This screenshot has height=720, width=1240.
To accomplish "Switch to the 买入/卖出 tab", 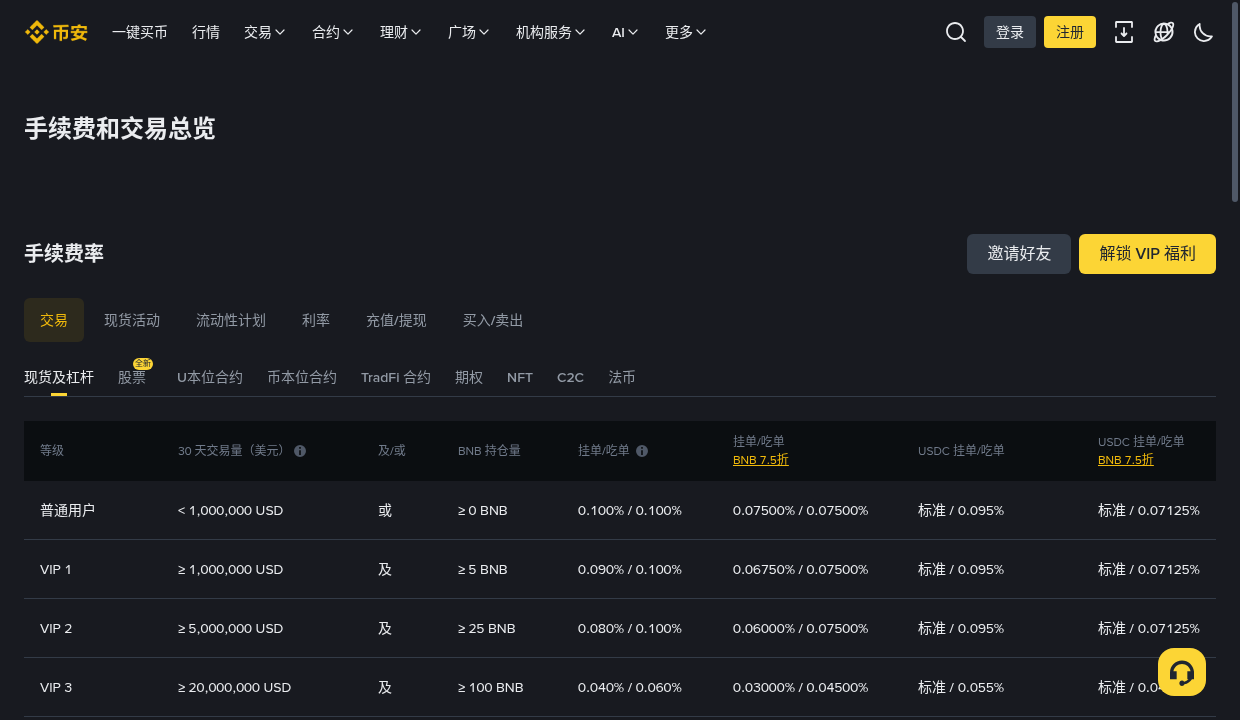I will 493,320.
